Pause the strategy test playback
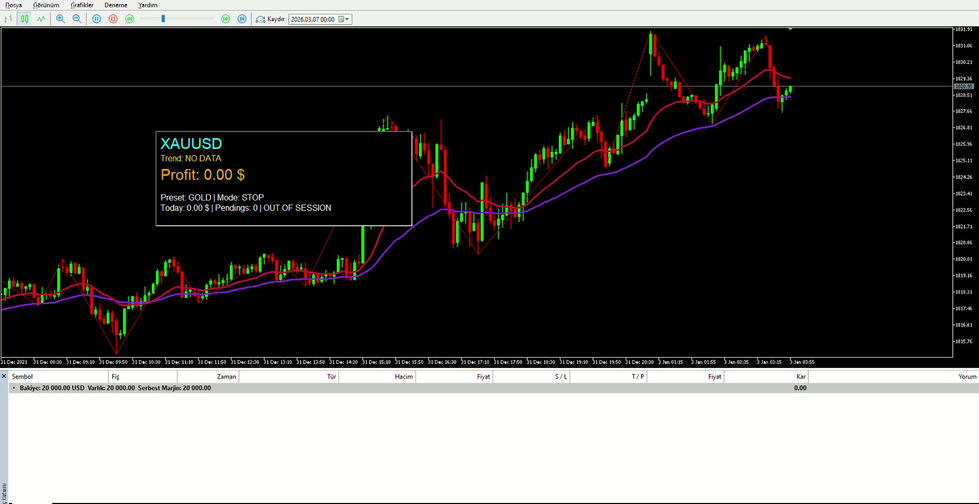 (x=96, y=19)
